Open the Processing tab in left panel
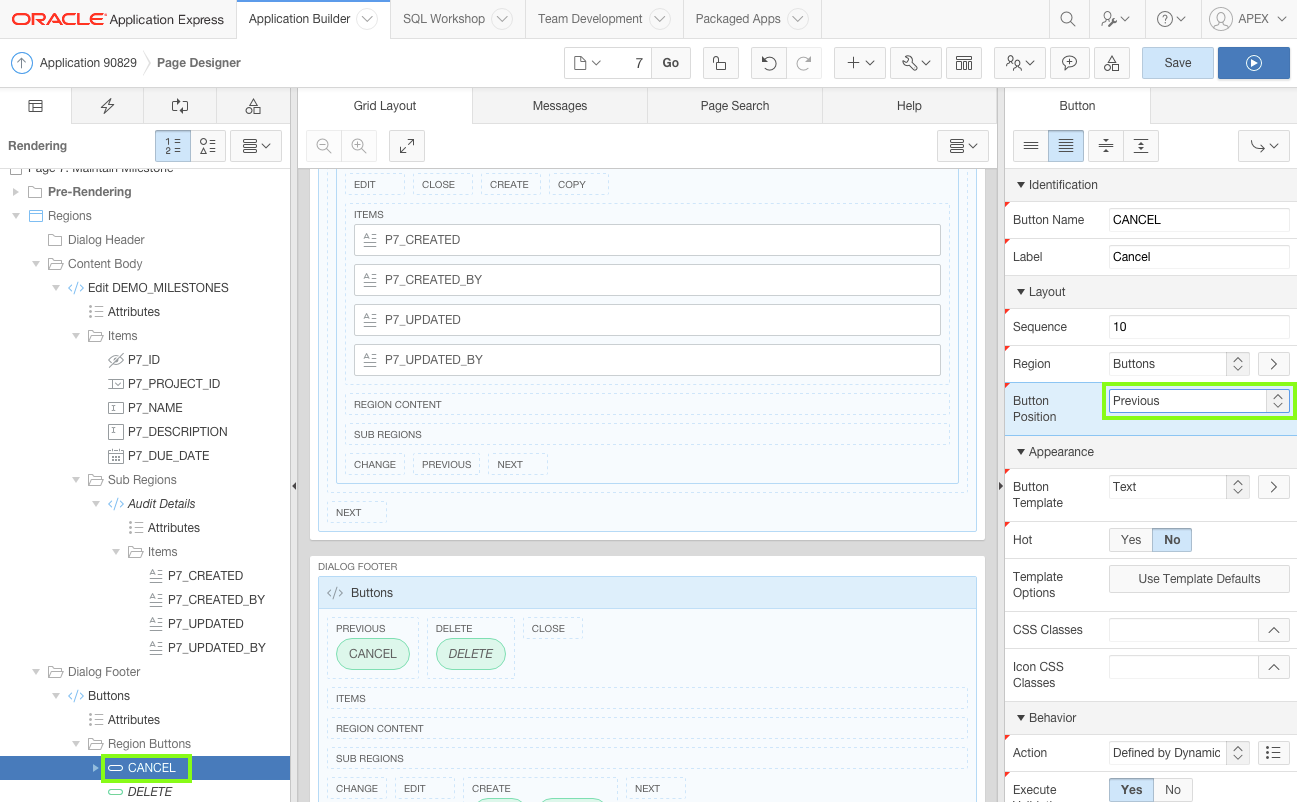Viewport: 1297px width, 802px height. [x=181, y=106]
